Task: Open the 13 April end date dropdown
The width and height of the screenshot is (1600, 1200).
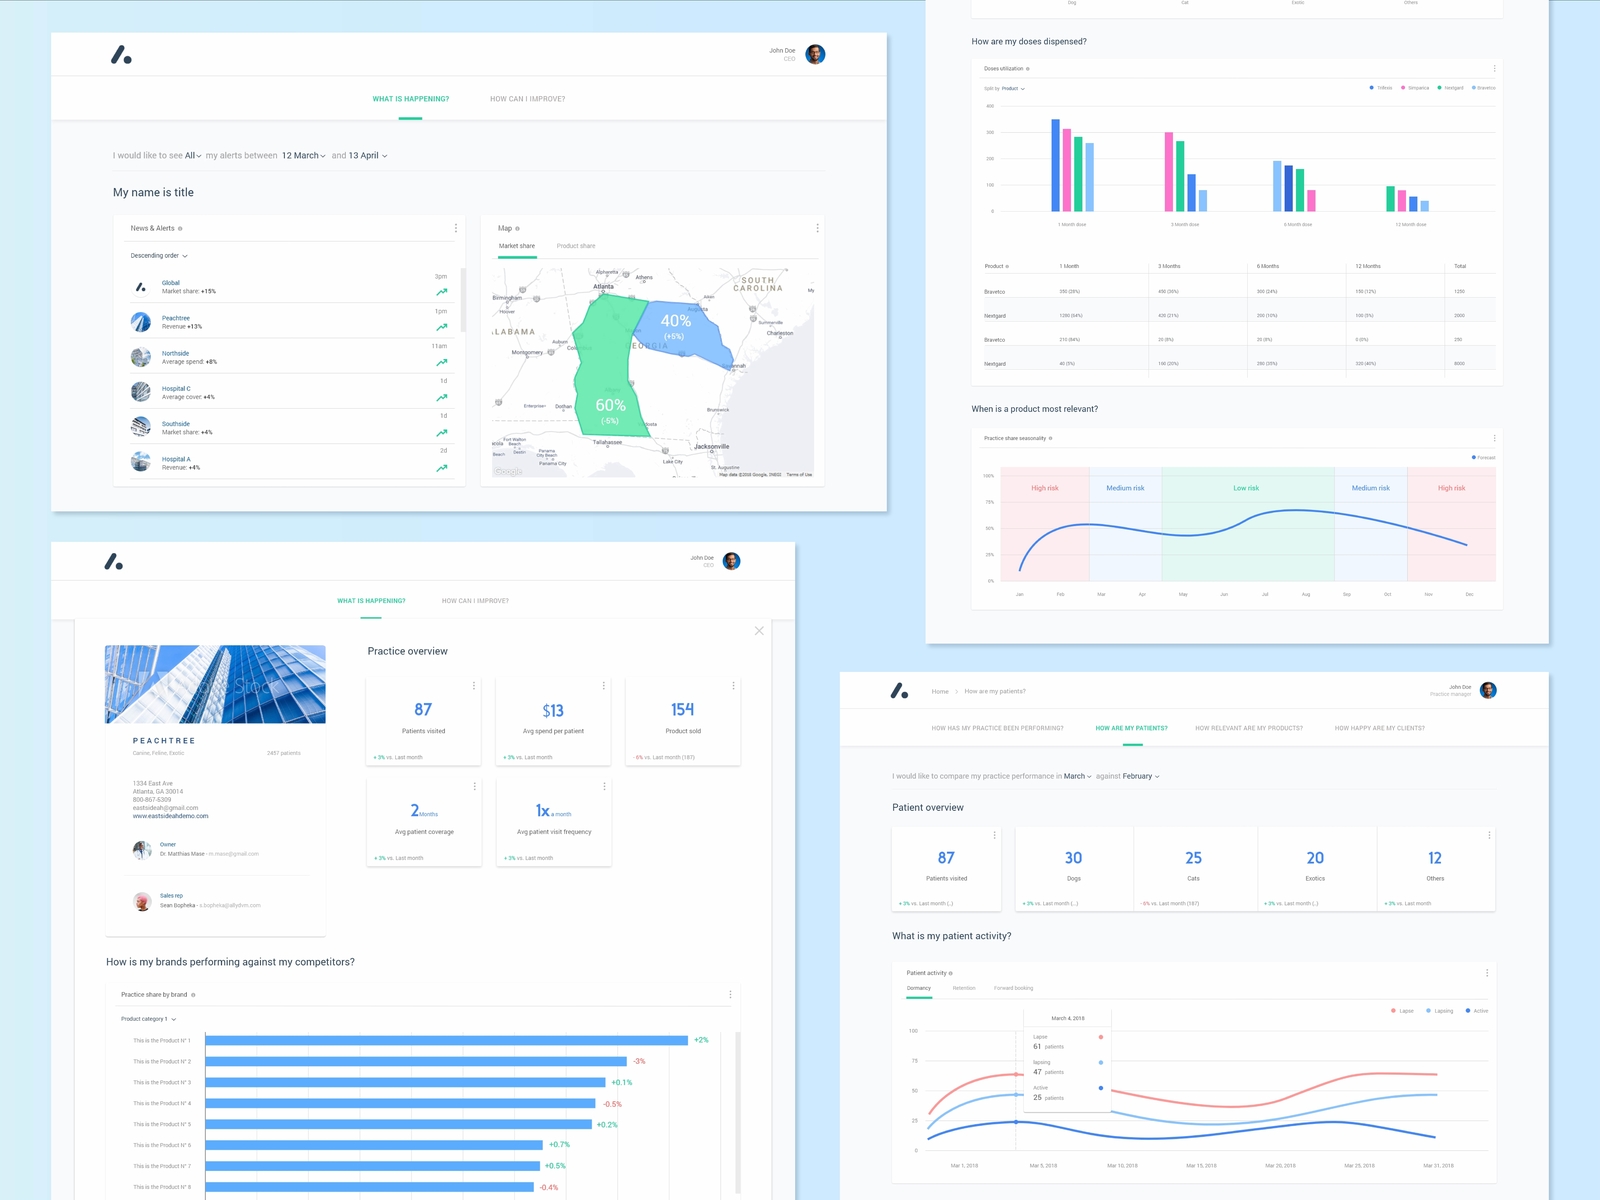Action: pos(368,156)
